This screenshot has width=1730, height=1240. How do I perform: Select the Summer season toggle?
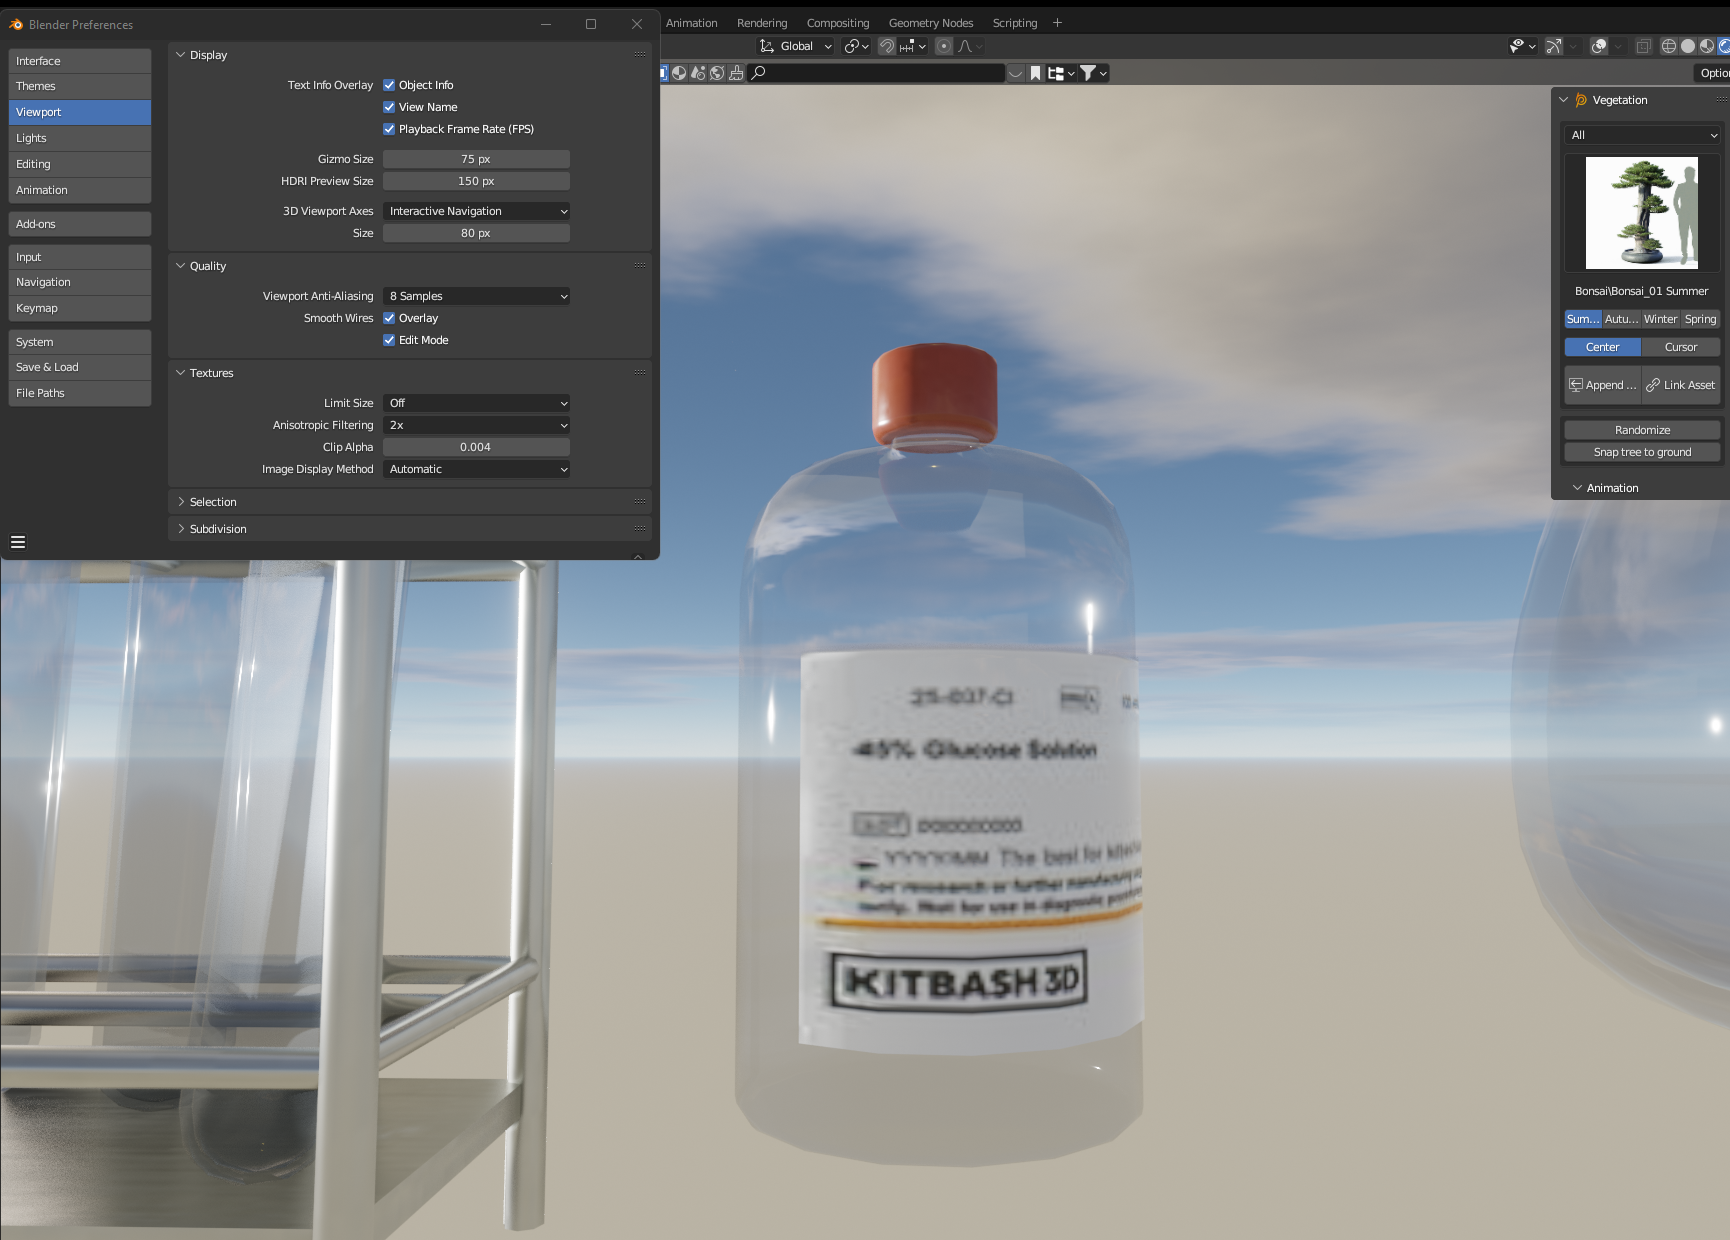[1583, 319]
